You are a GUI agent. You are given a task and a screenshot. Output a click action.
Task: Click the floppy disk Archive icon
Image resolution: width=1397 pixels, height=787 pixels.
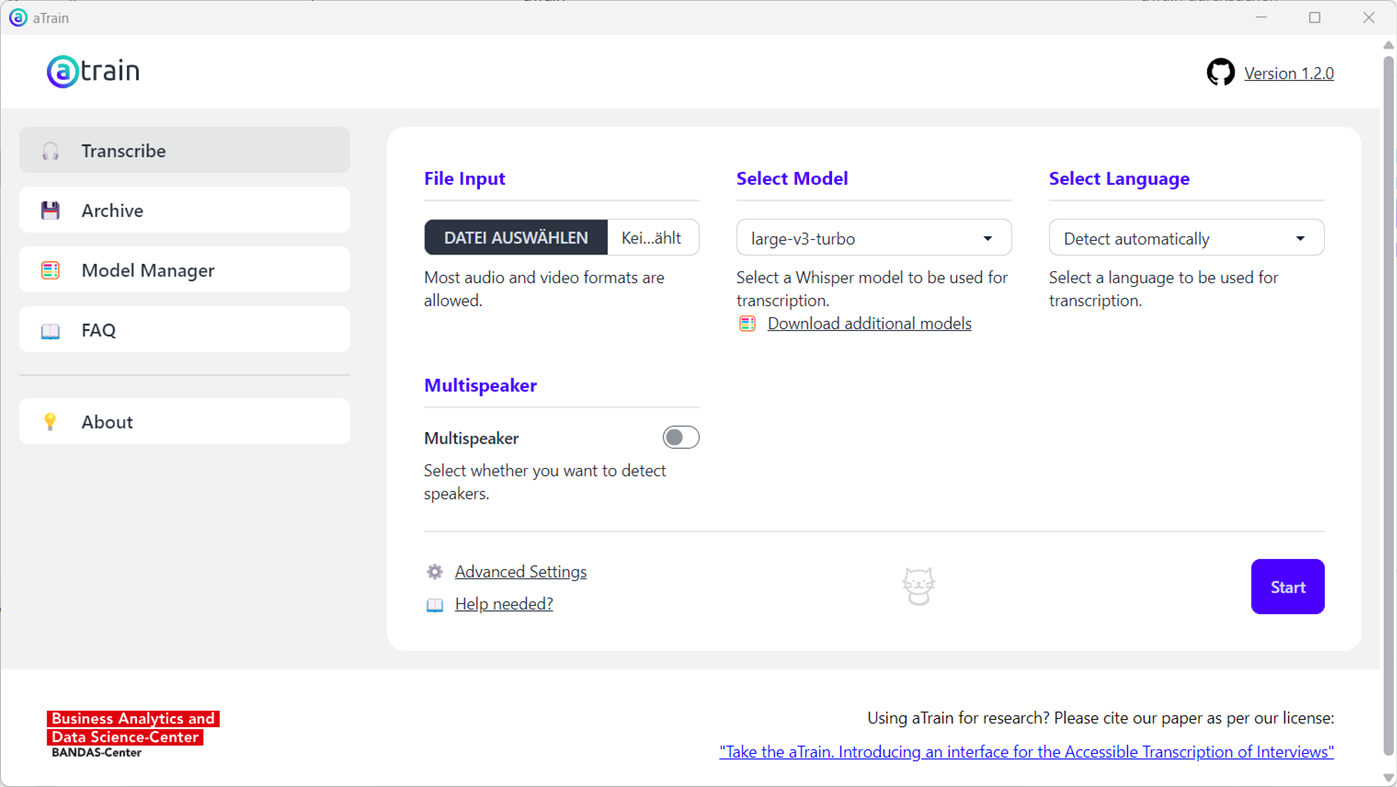pos(51,210)
